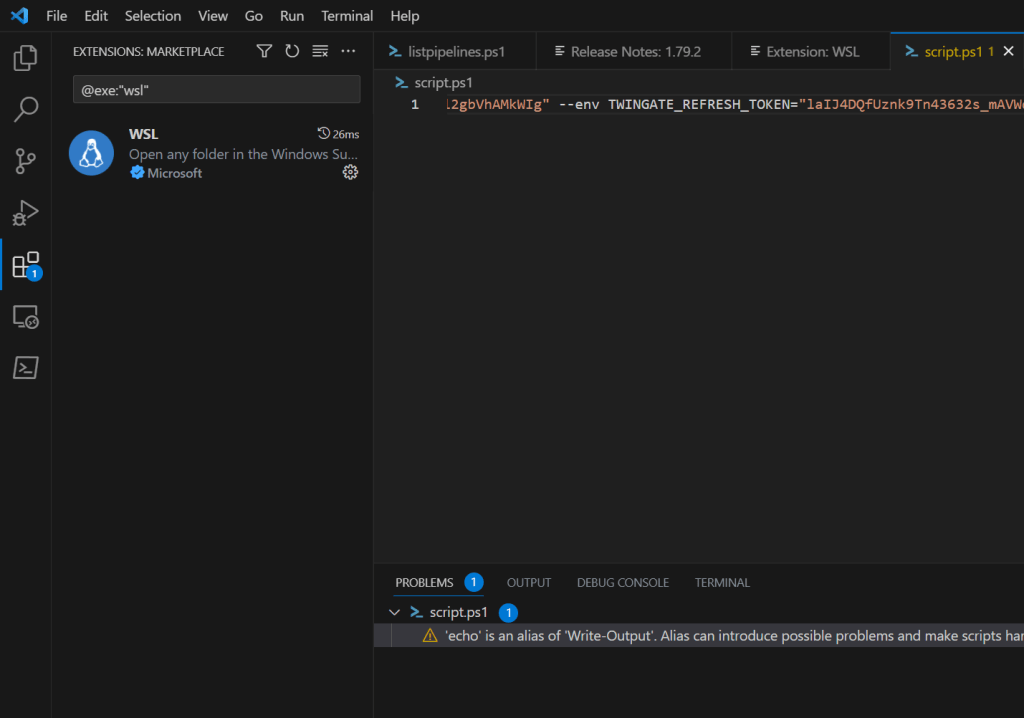
Task: Click the Microsoft publisher name
Action: pos(174,173)
